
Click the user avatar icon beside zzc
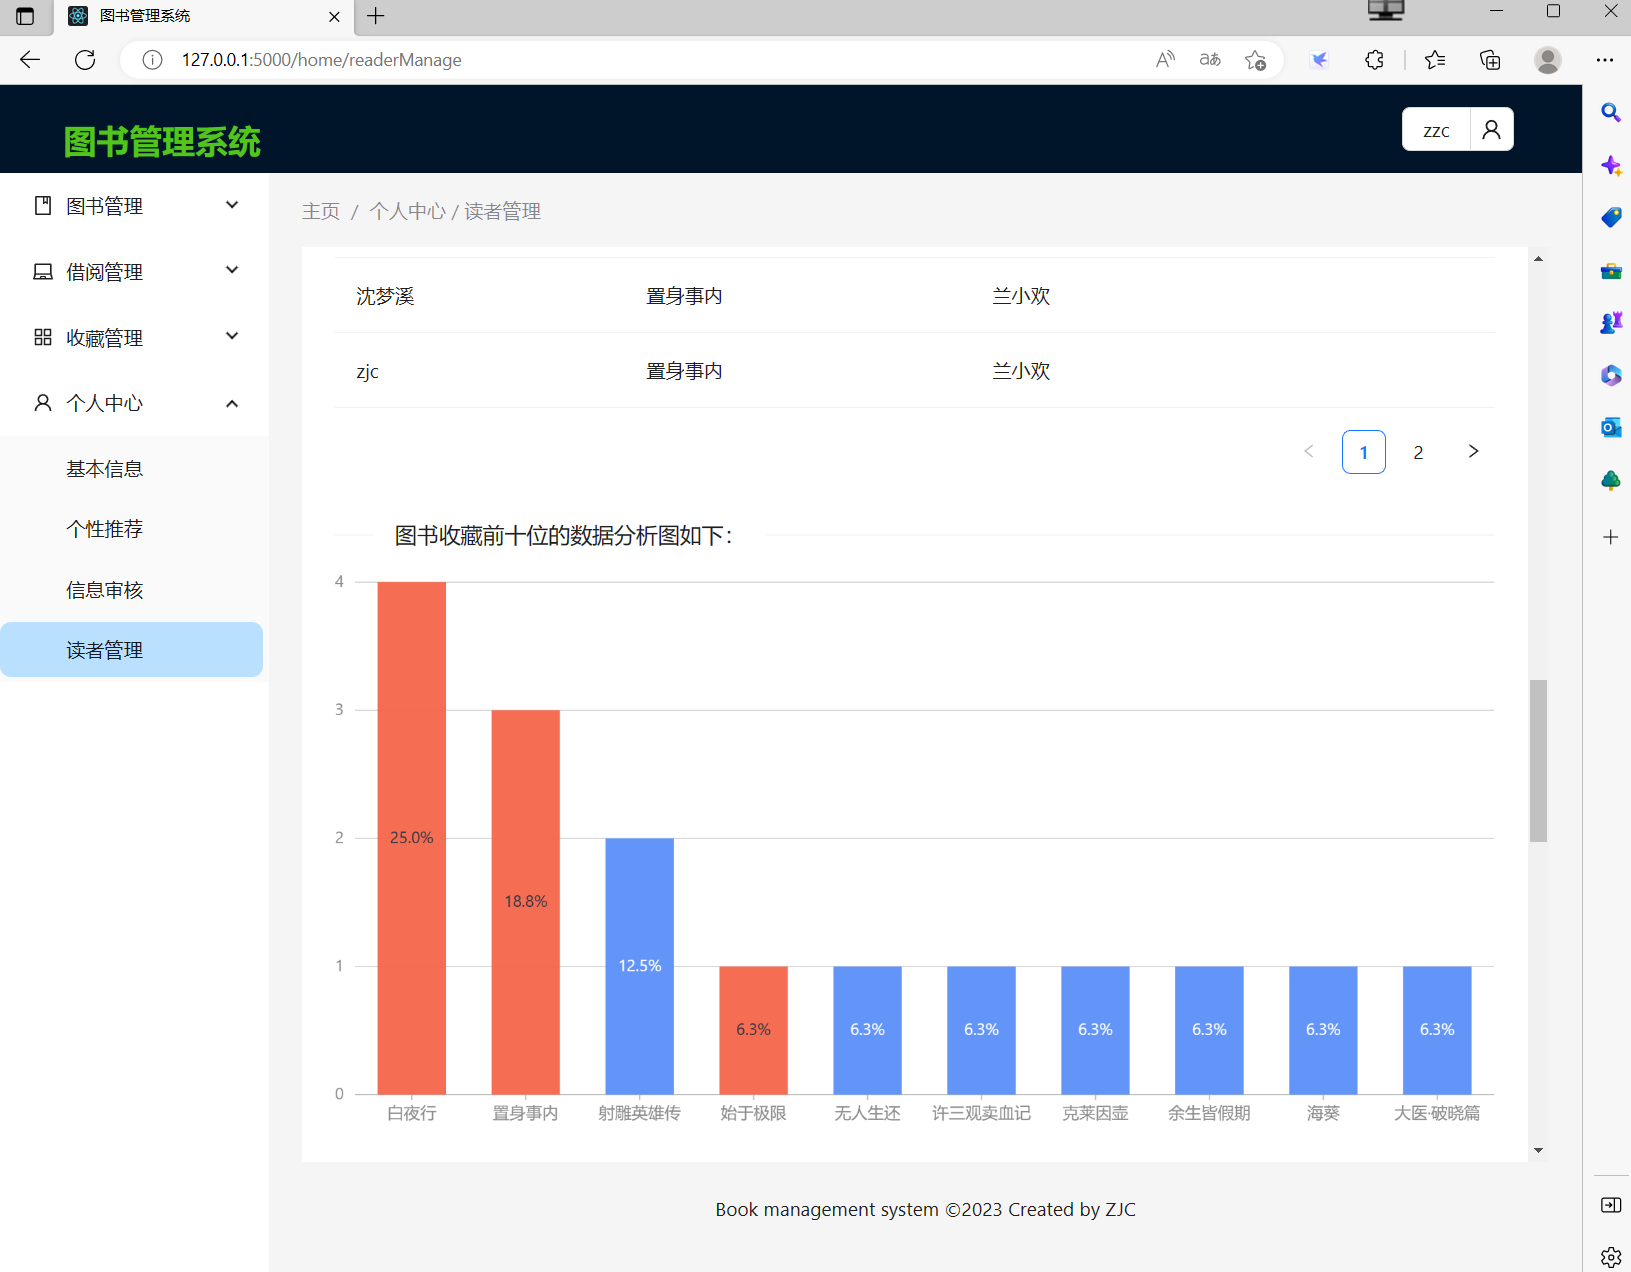coord(1491,129)
